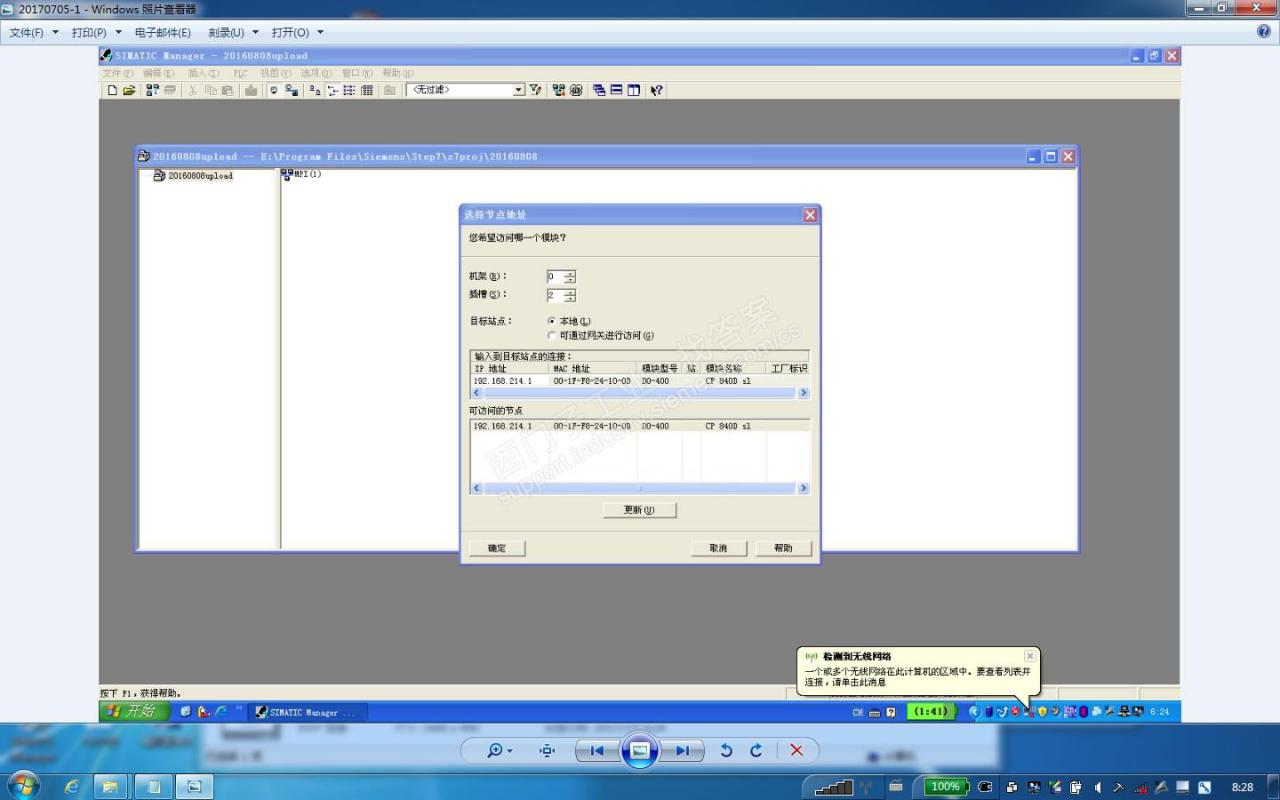Screen dimensions: 1280x800
Task: Click SIMATIC Manager XP taskbar button
Action: [x=307, y=712]
